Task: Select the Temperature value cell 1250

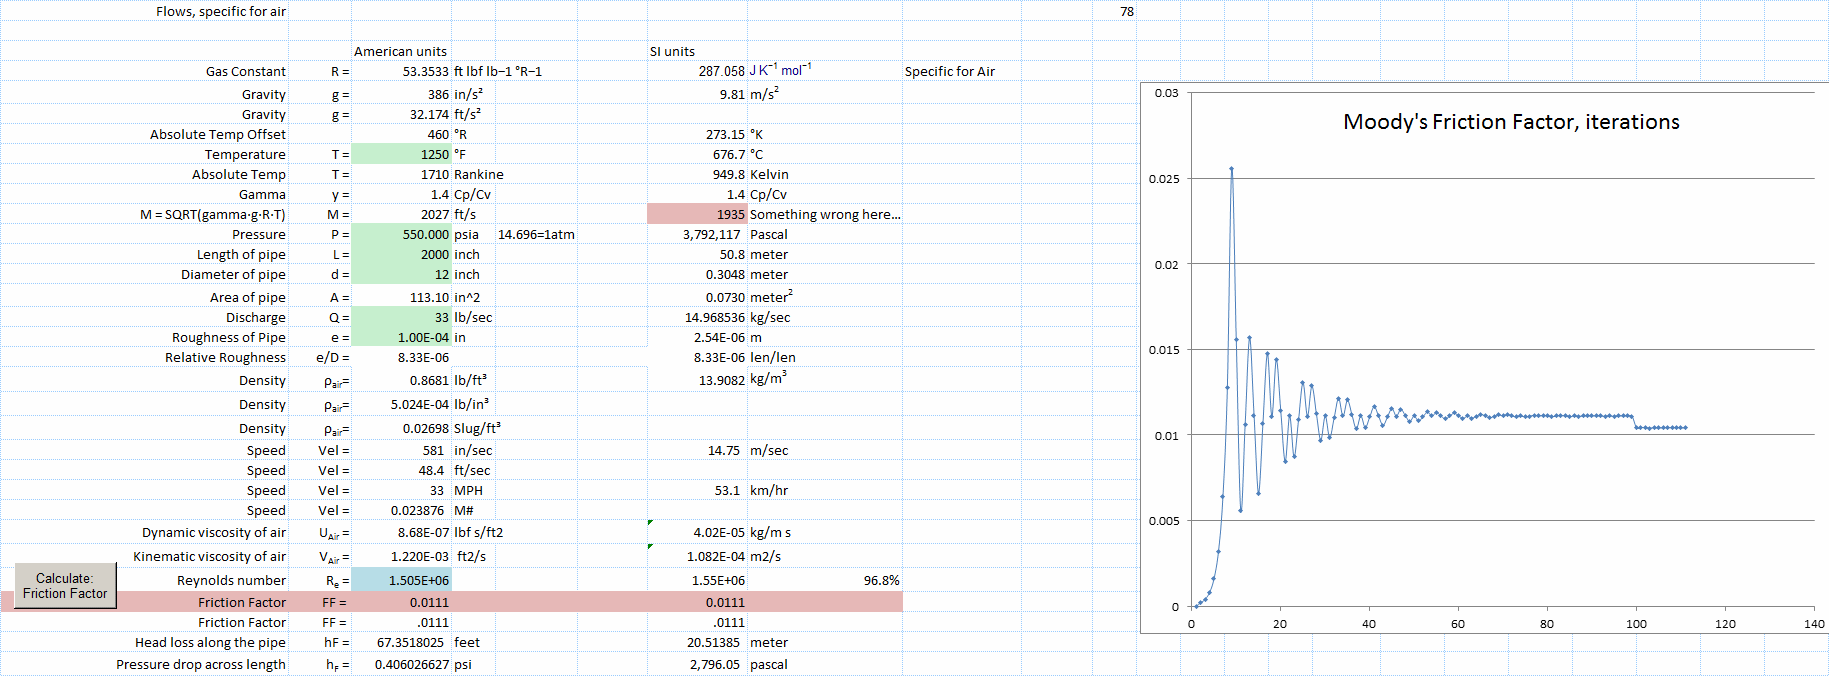Action: tap(402, 154)
